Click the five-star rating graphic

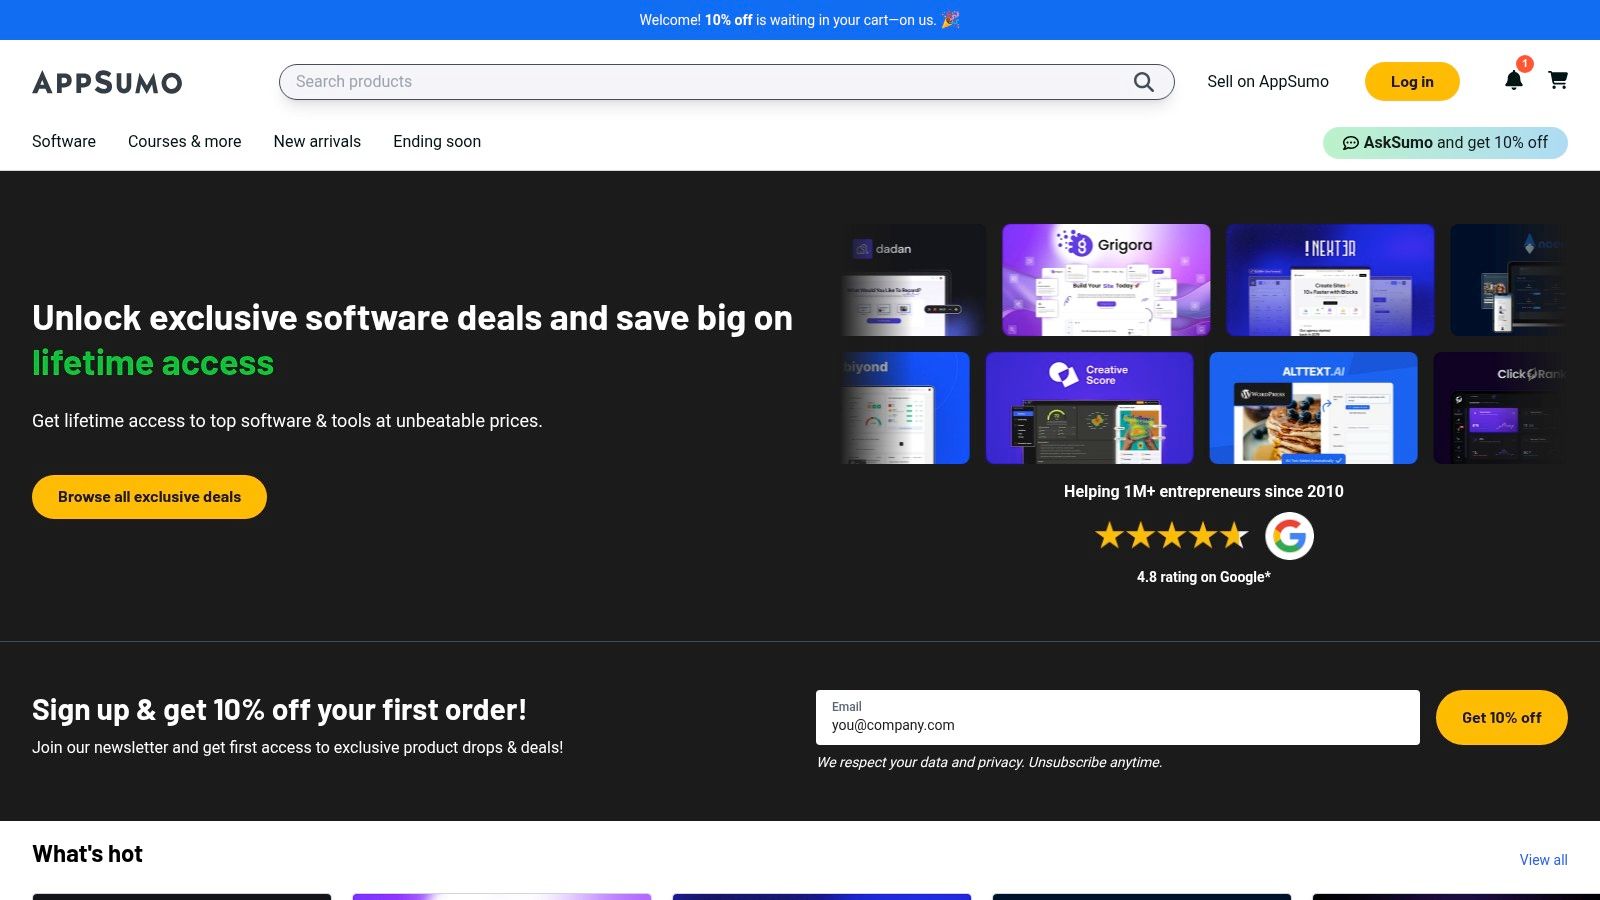pos(1171,536)
